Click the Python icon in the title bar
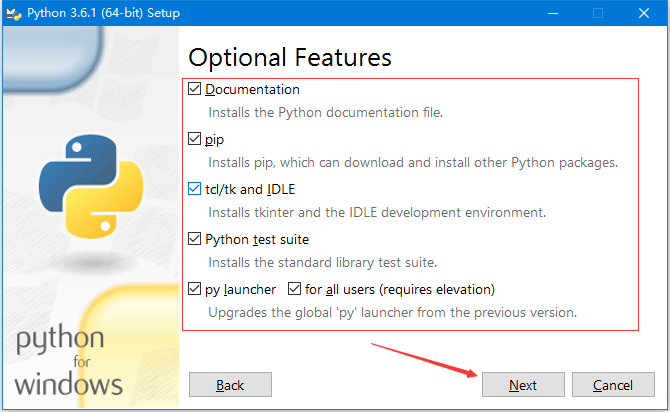 [x=13, y=13]
